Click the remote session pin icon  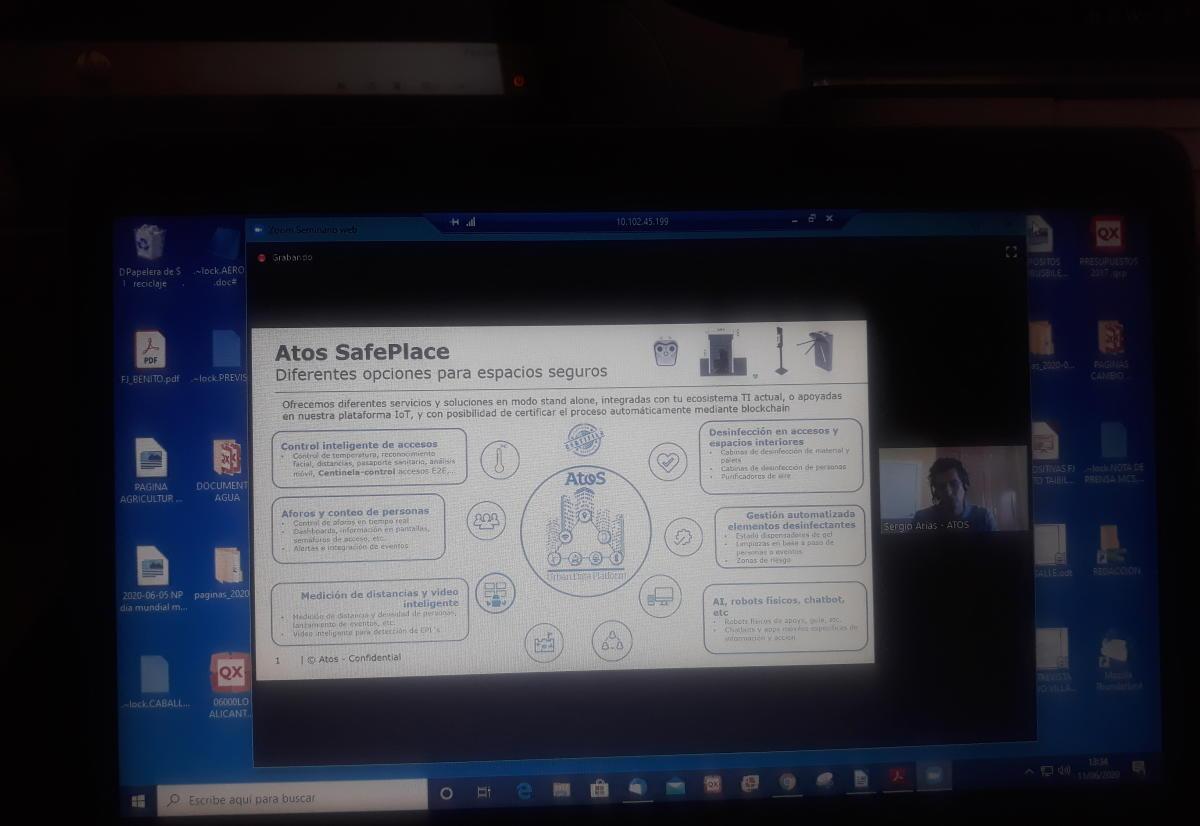455,222
